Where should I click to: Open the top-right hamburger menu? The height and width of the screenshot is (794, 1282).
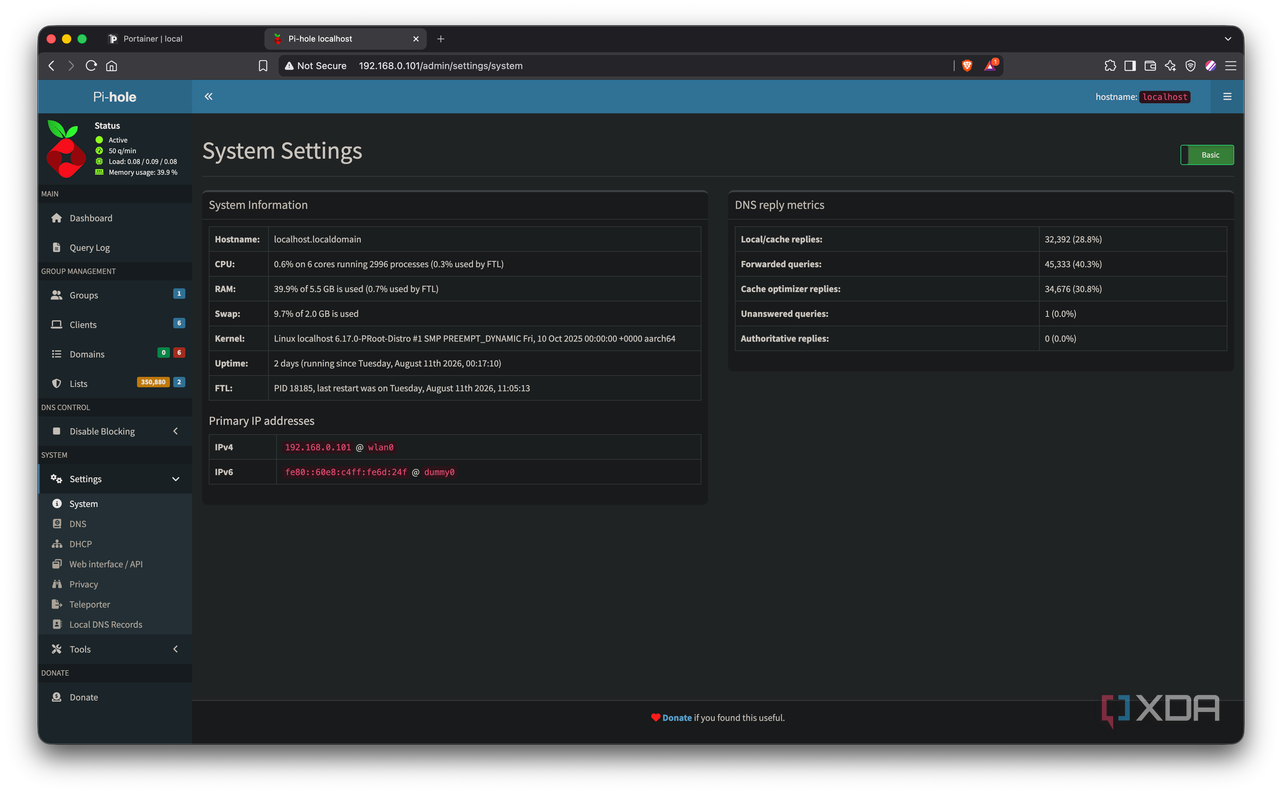point(1227,97)
